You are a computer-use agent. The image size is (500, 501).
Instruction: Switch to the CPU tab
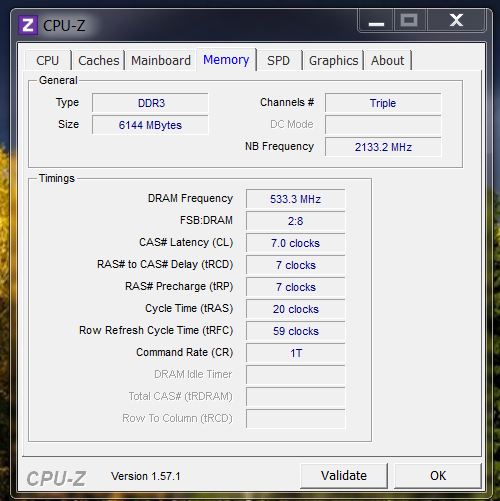[x=48, y=61]
